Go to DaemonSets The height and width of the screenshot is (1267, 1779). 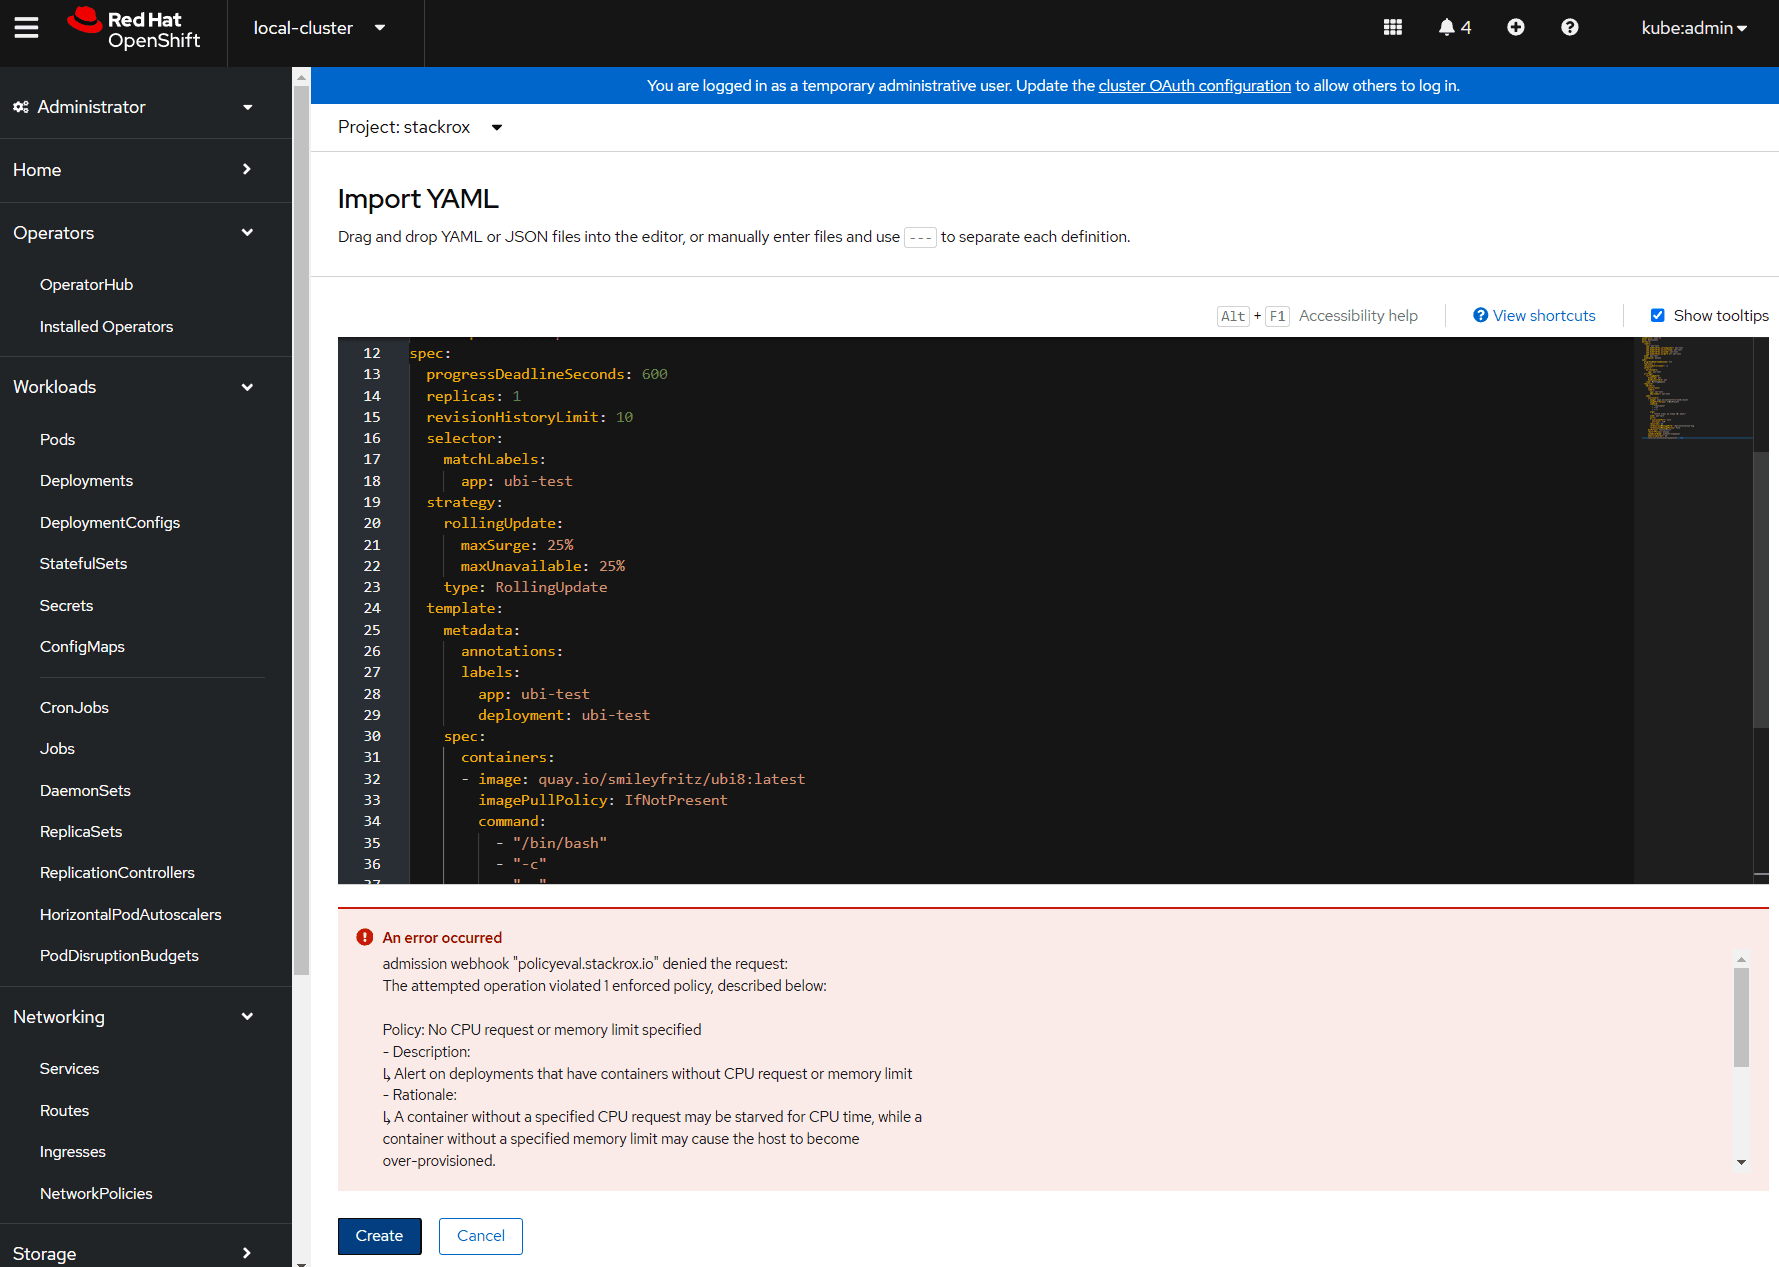click(85, 791)
